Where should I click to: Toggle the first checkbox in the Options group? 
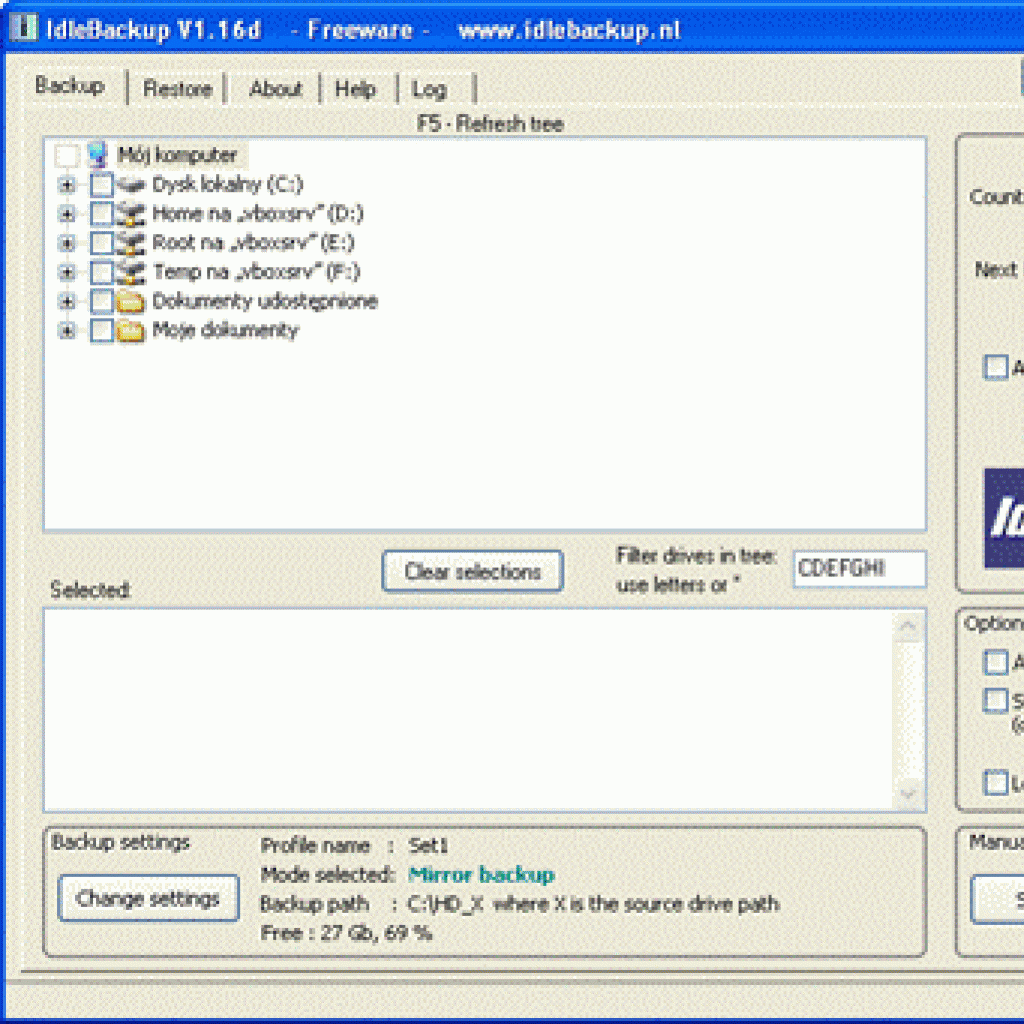[996, 662]
